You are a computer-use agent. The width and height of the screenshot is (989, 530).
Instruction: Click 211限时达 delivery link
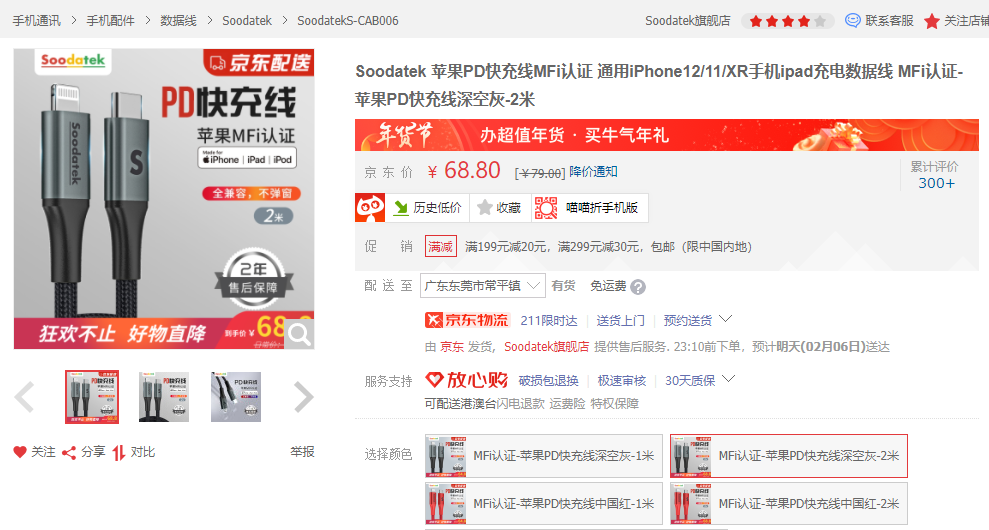pyautogui.click(x=549, y=321)
